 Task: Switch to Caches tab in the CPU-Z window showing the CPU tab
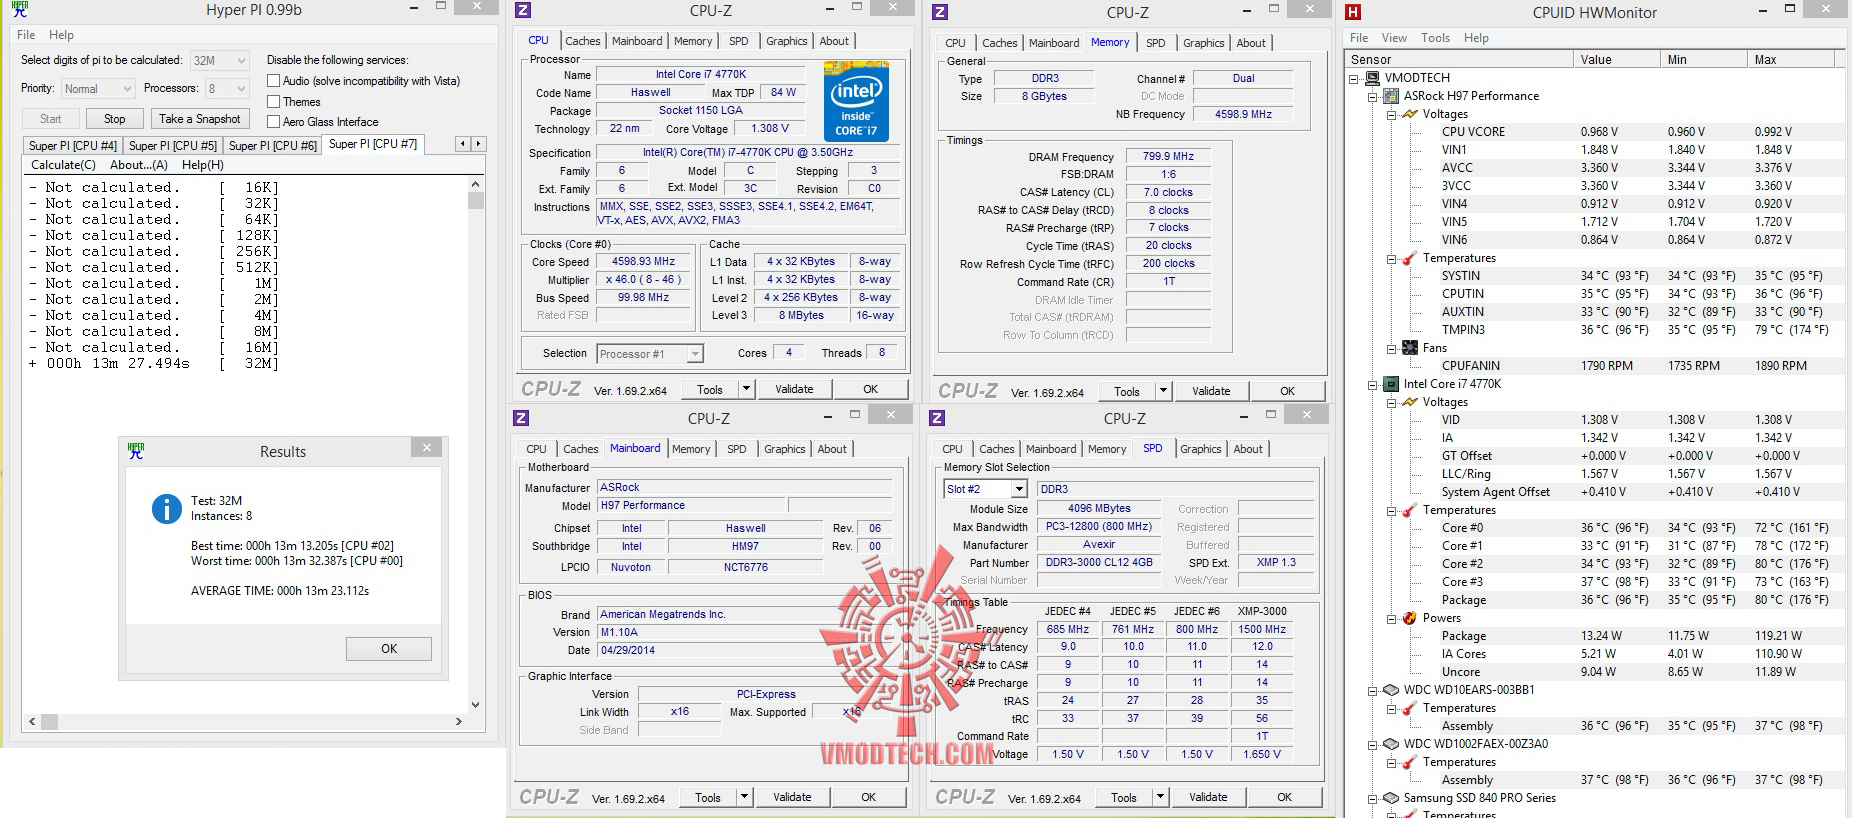coord(583,41)
